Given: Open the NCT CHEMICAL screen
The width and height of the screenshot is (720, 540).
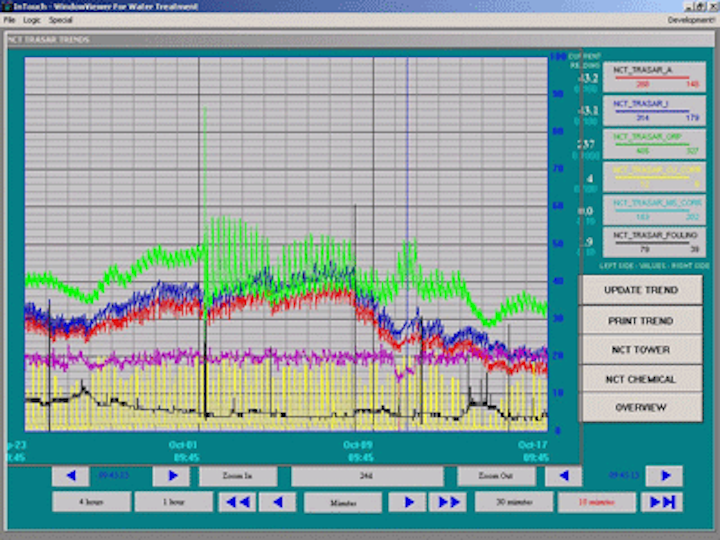Looking at the screenshot, I should click(x=641, y=379).
